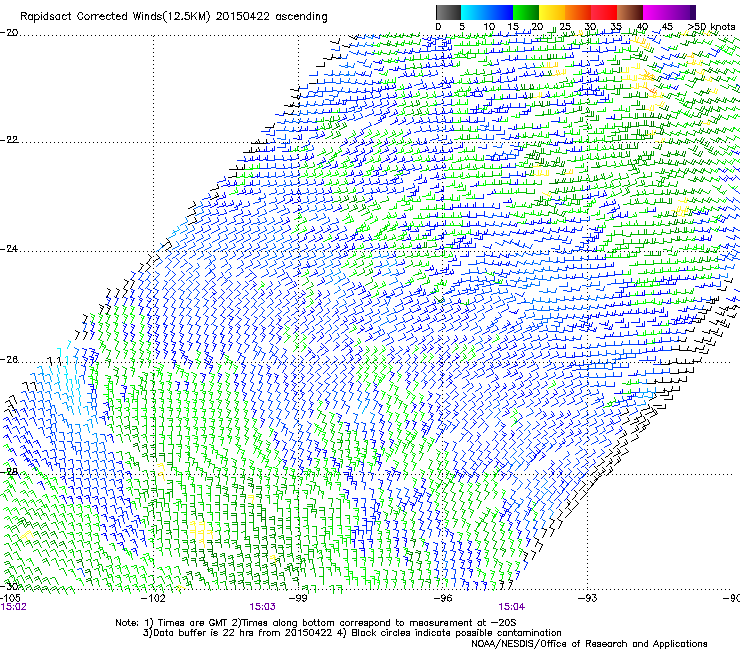Click the date text "20150422 ascending"
The image size is (740, 650).
[x=271, y=17]
